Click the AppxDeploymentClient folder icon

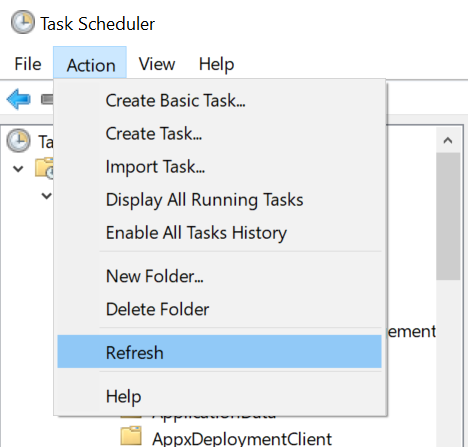pyautogui.click(x=131, y=435)
